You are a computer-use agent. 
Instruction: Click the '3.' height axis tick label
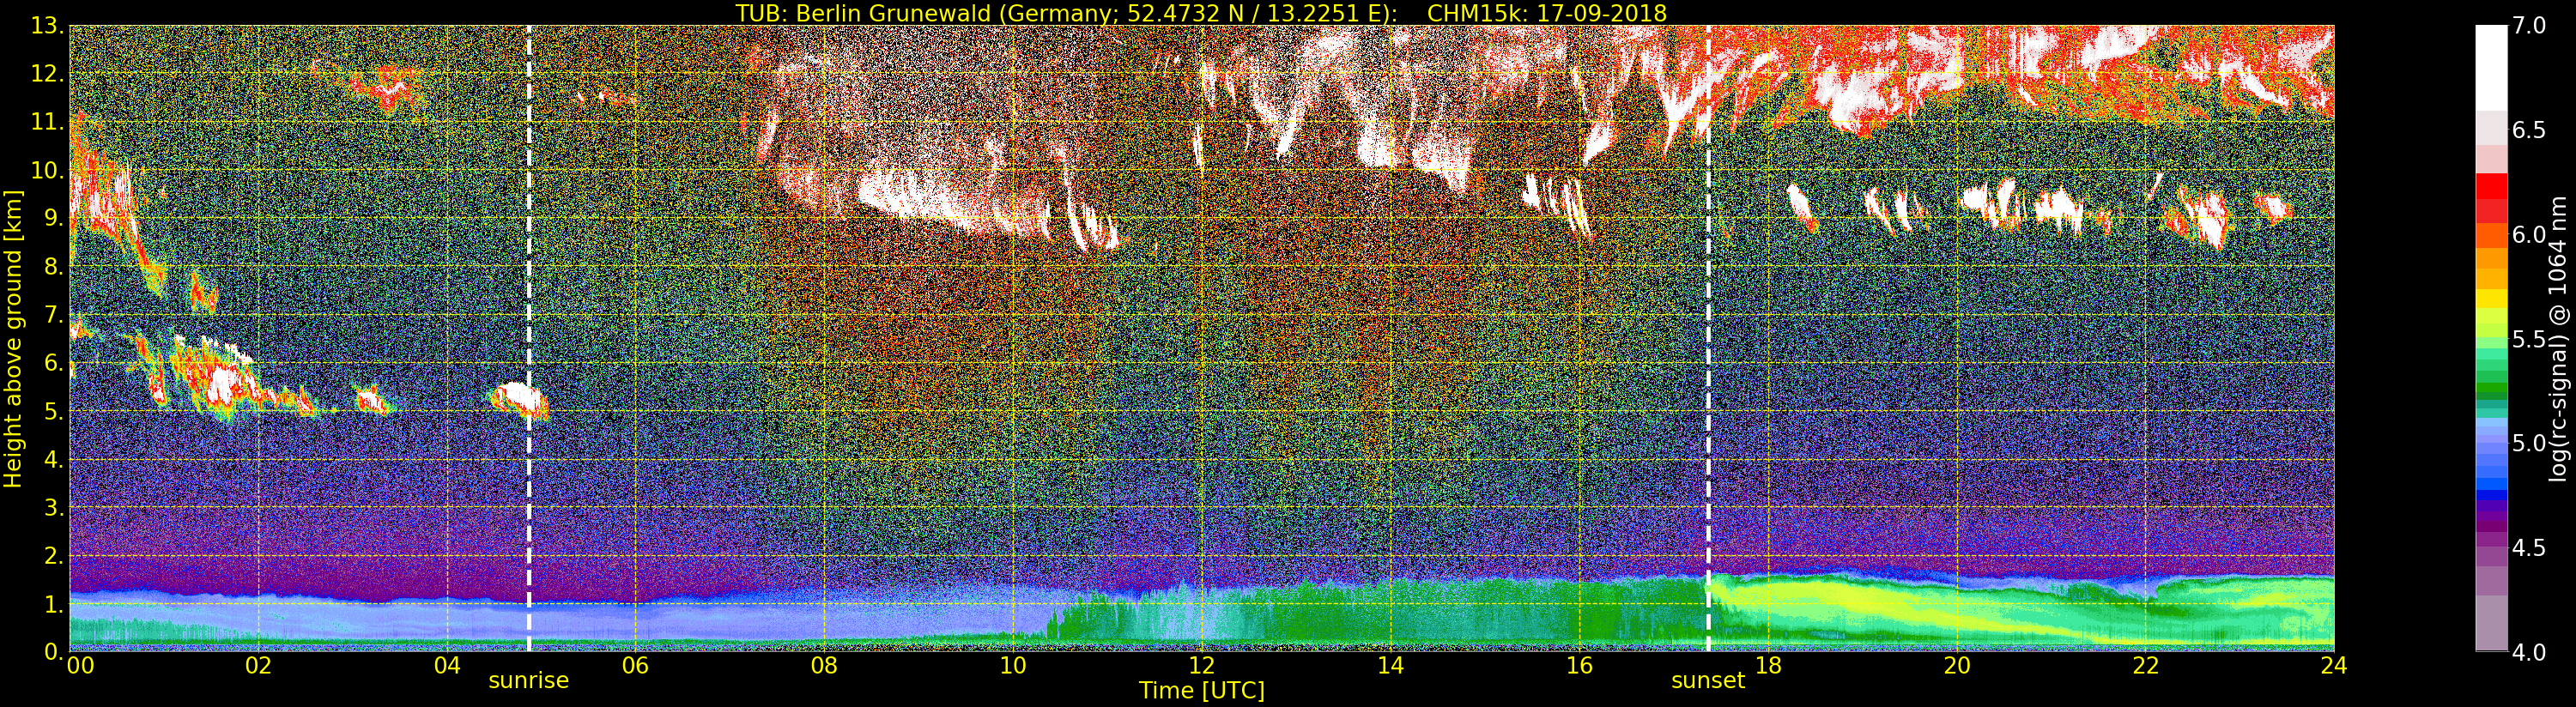coord(54,507)
